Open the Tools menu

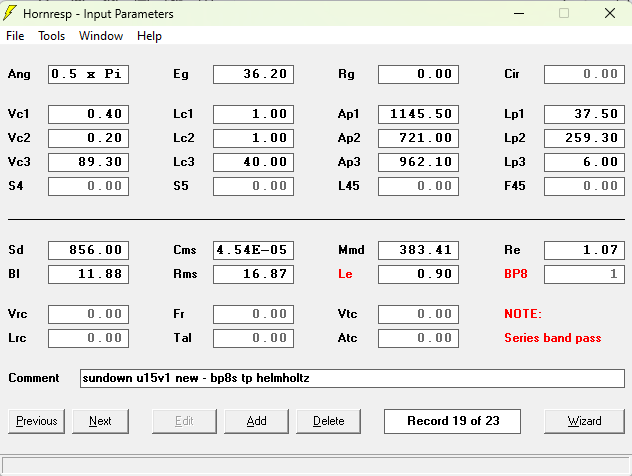[52, 36]
